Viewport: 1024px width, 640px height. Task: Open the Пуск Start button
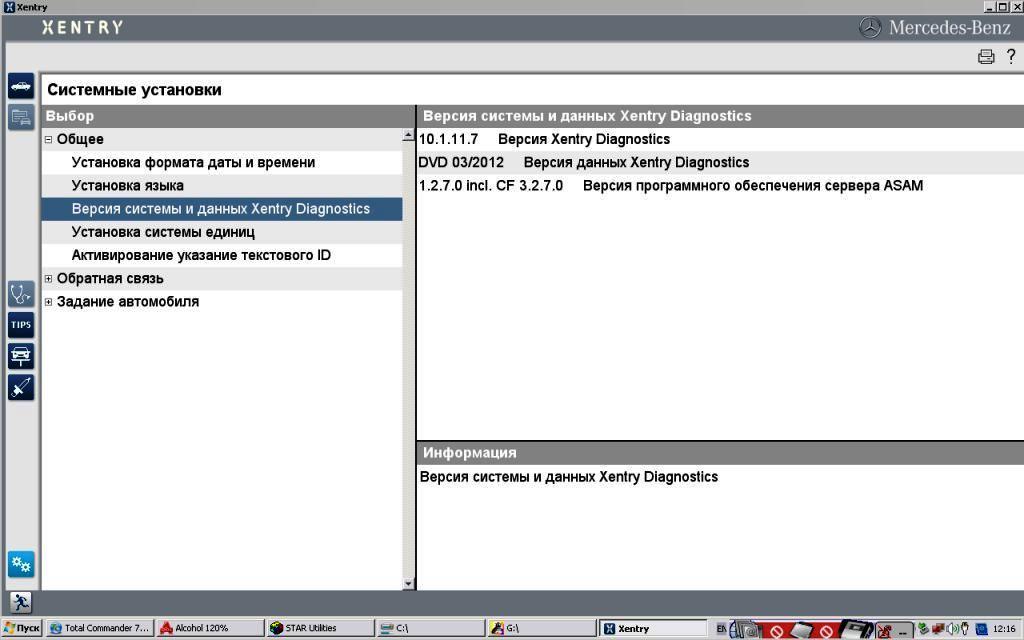tap(22, 628)
